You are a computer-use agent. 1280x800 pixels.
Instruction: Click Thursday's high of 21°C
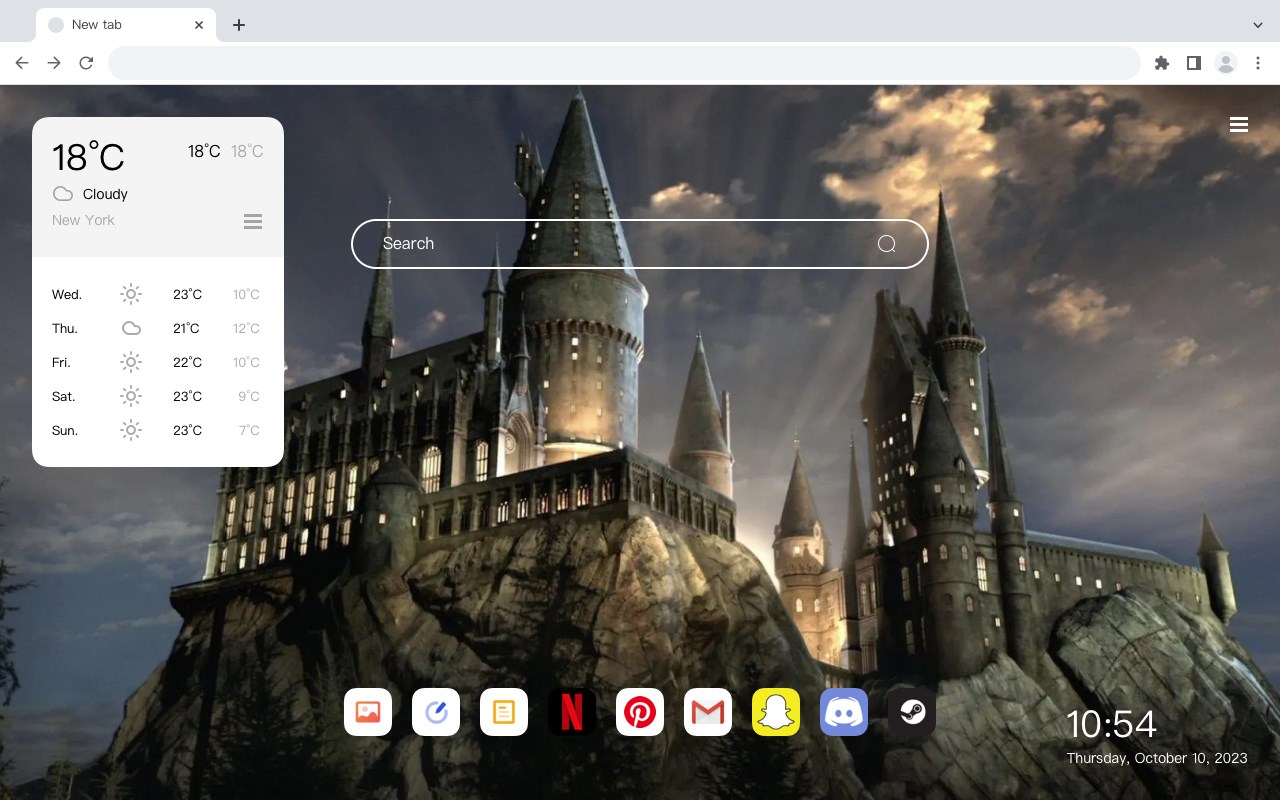click(x=186, y=329)
